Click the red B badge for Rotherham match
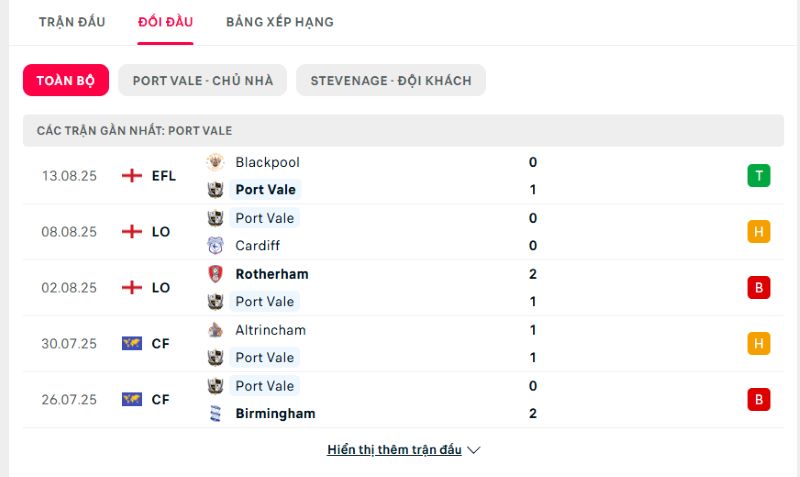This screenshot has width=800, height=477. 759,287
